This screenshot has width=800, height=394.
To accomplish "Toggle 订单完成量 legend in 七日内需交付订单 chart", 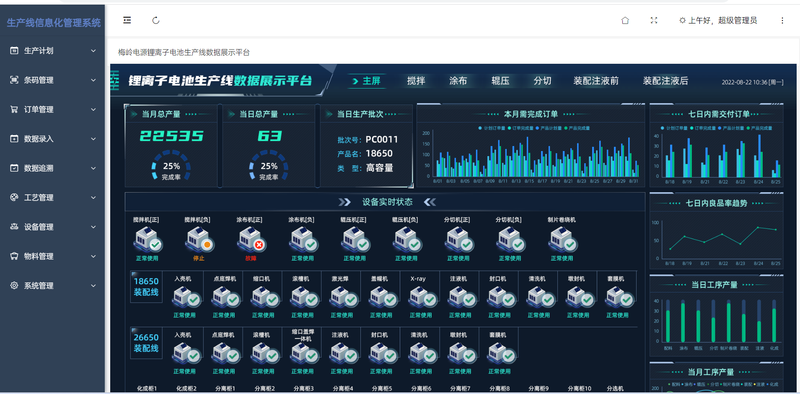I will click(703, 128).
